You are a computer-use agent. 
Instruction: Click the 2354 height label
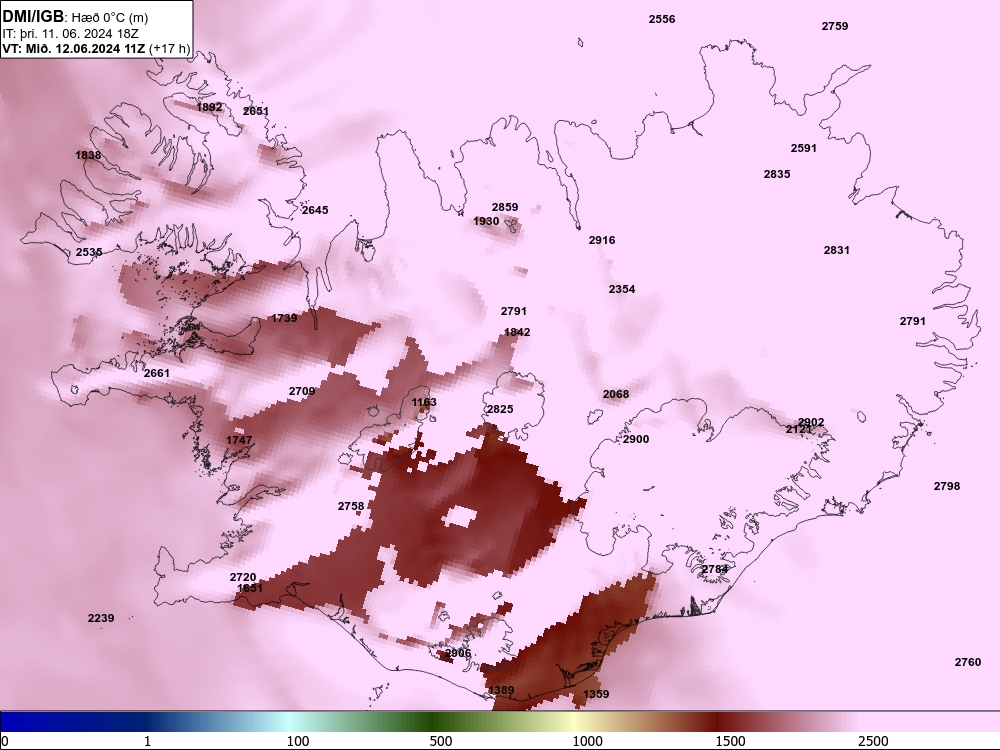point(622,289)
